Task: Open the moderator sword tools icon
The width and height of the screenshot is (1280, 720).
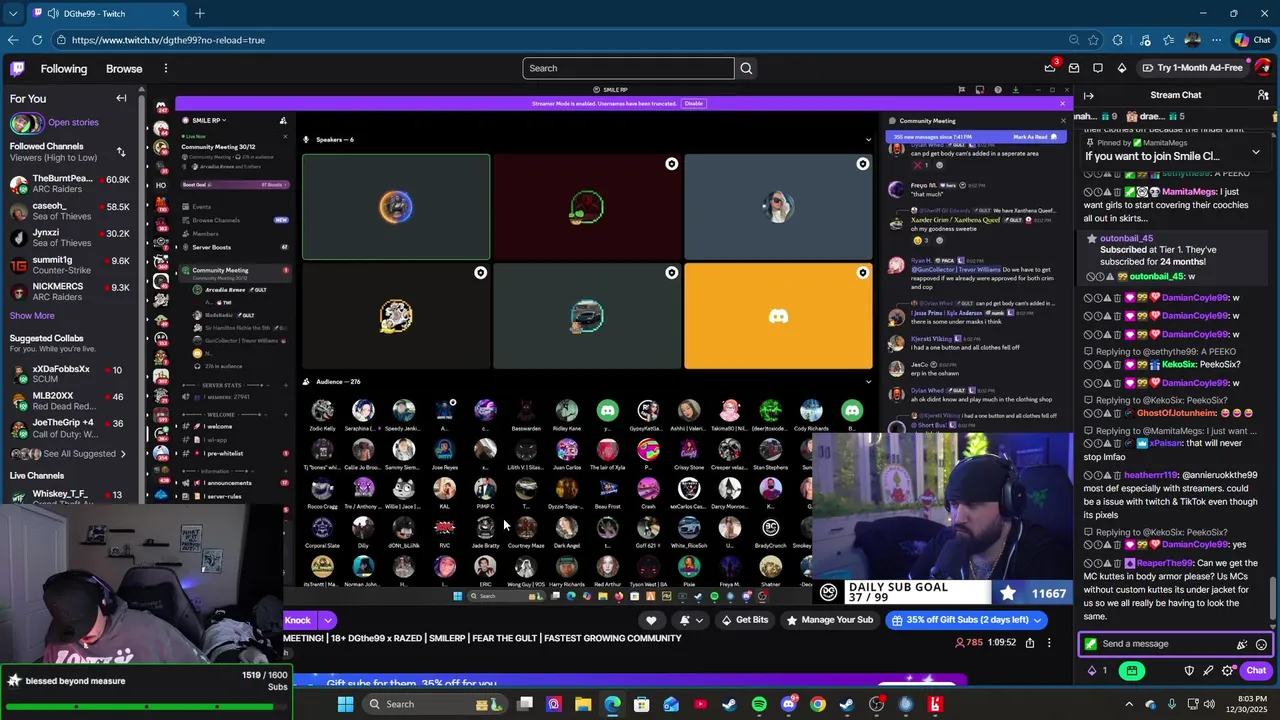Action: (1208, 671)
